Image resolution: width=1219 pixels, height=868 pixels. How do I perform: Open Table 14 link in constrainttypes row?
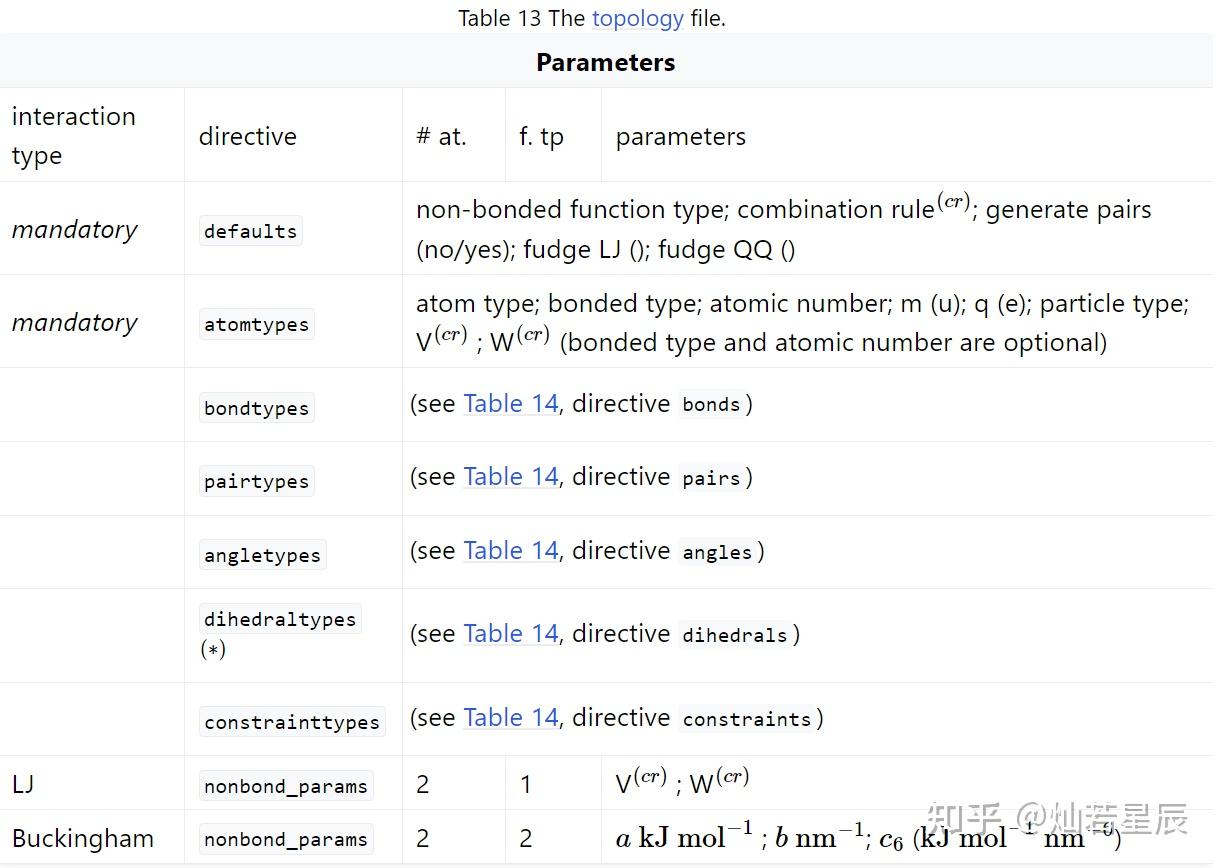(510, 718)
